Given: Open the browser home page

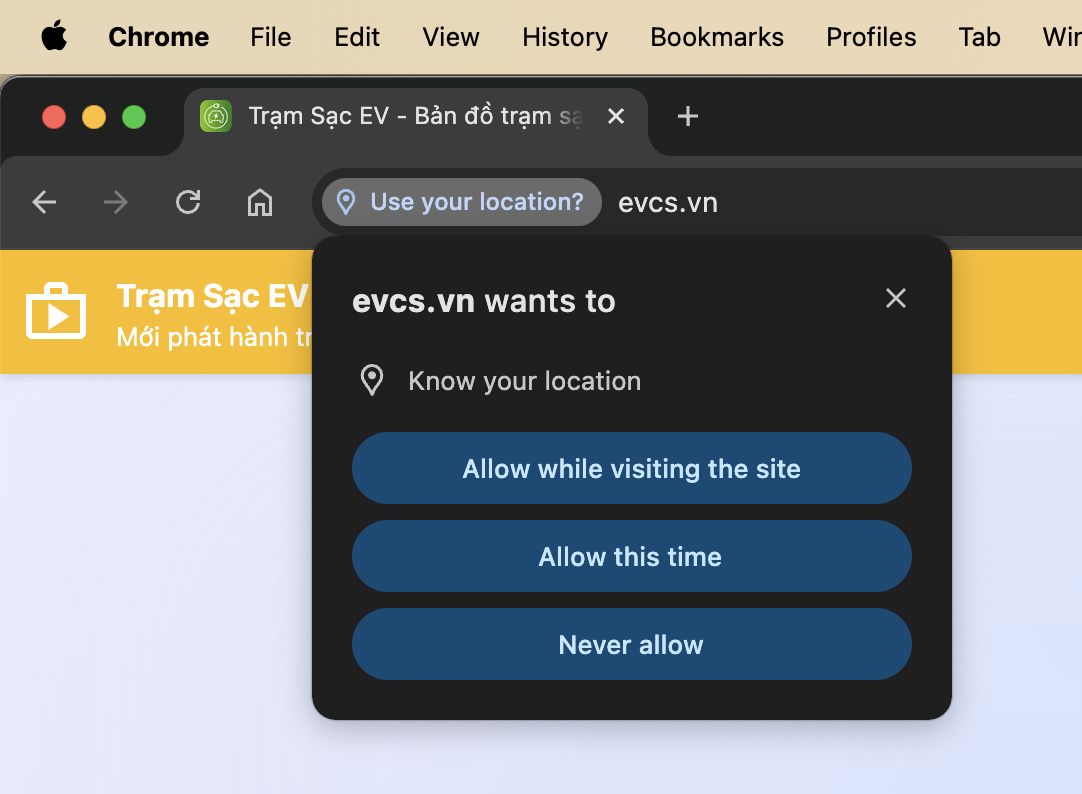Looking at the screenshot, I should 260,202.
